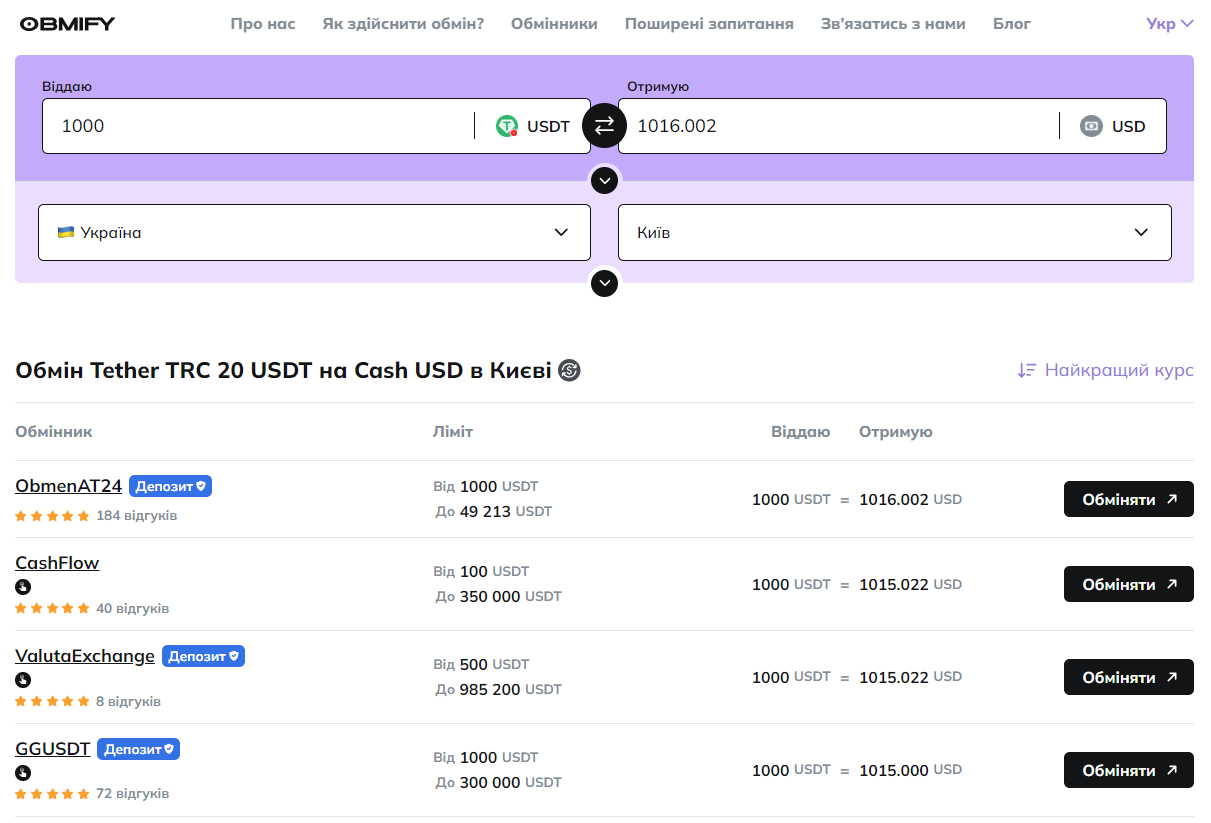
Task: Expand options with the chevron below the amount fields
Action: pyautogui.click(x=604, y=181)
